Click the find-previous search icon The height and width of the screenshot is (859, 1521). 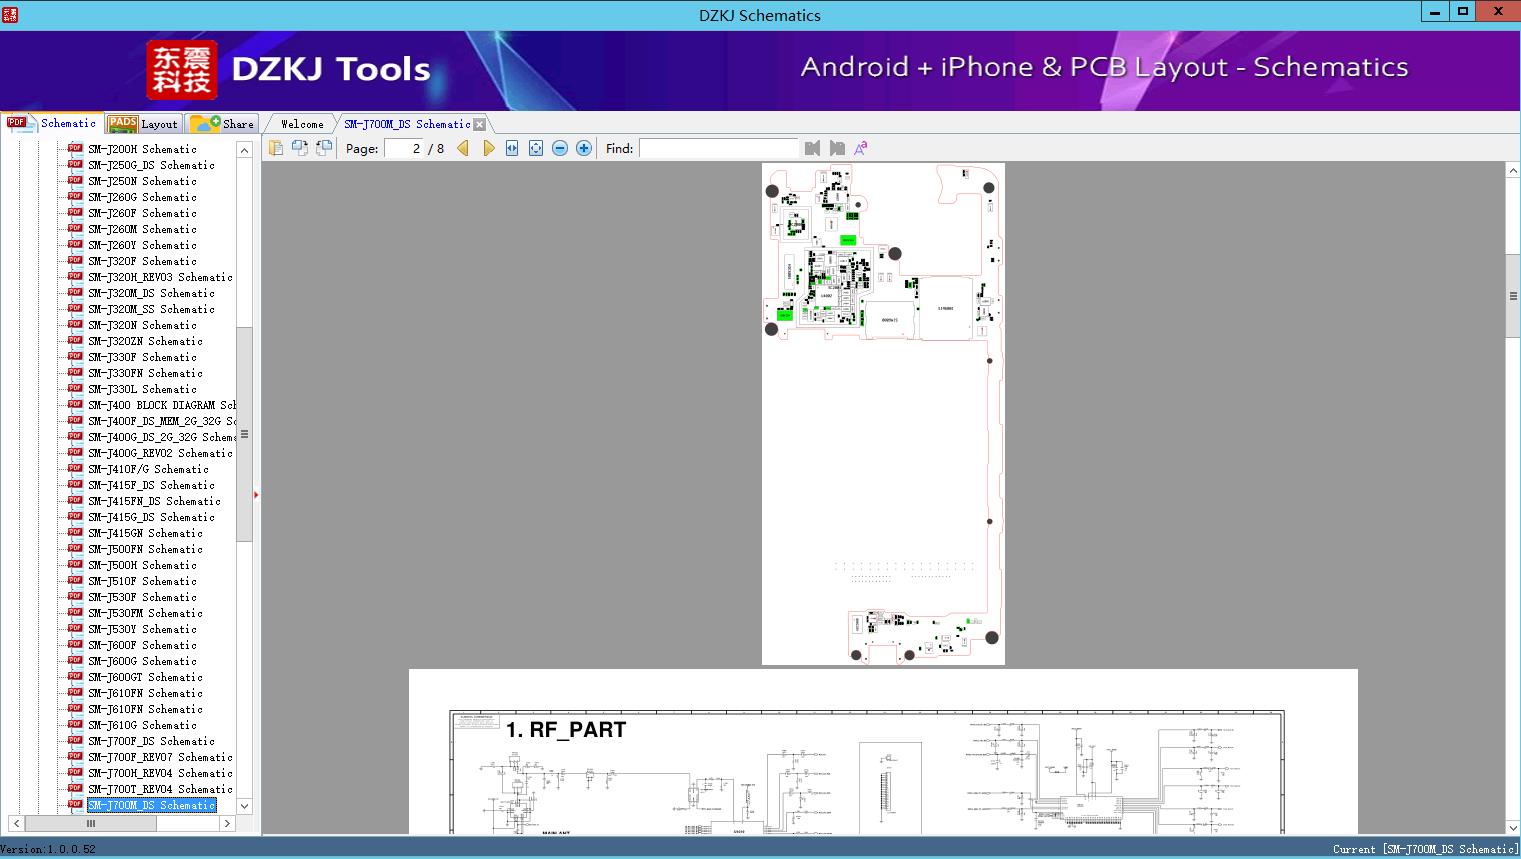812,147
